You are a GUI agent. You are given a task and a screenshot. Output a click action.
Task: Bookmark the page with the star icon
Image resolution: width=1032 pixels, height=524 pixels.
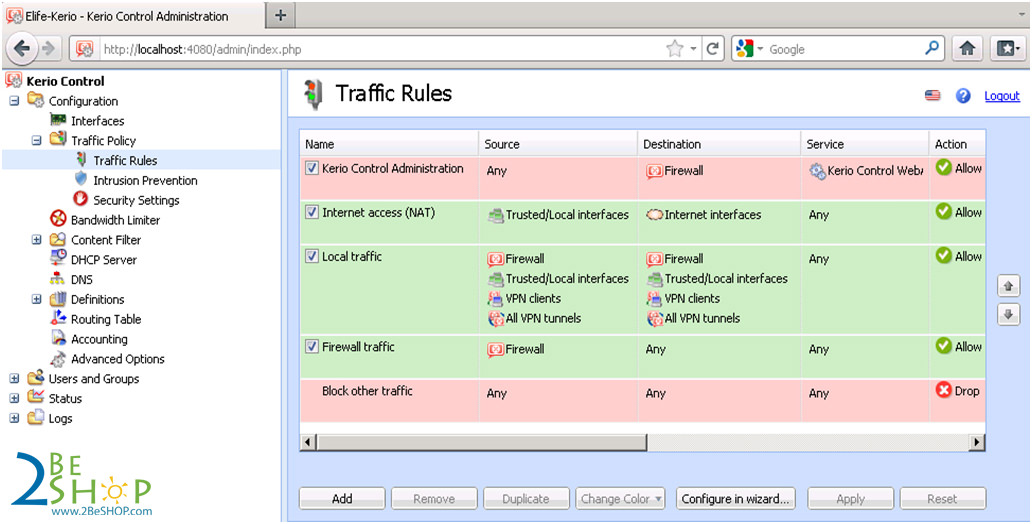click(674, 49)
